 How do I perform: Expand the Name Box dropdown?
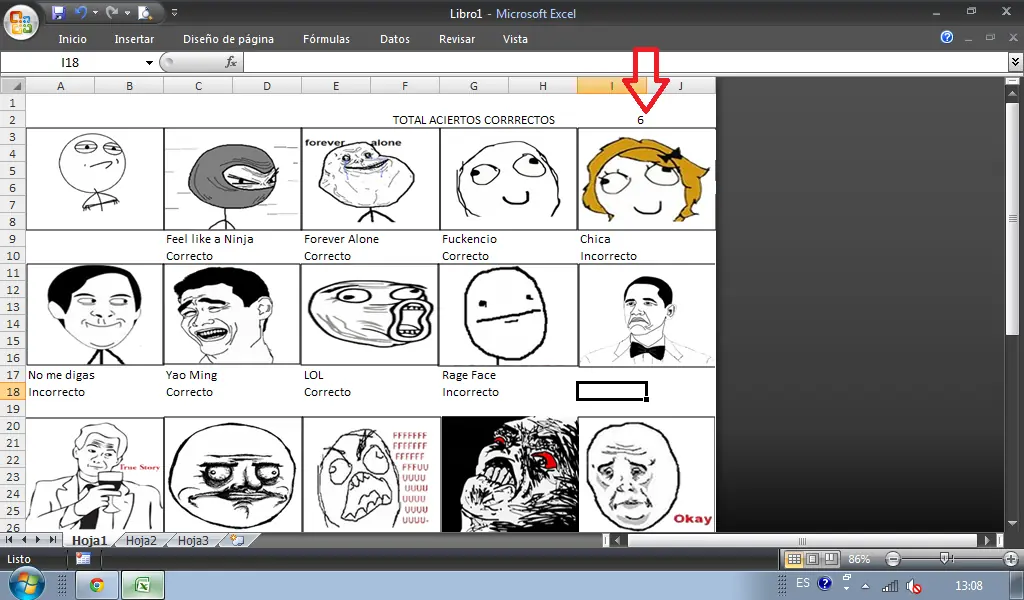(149, 63)
